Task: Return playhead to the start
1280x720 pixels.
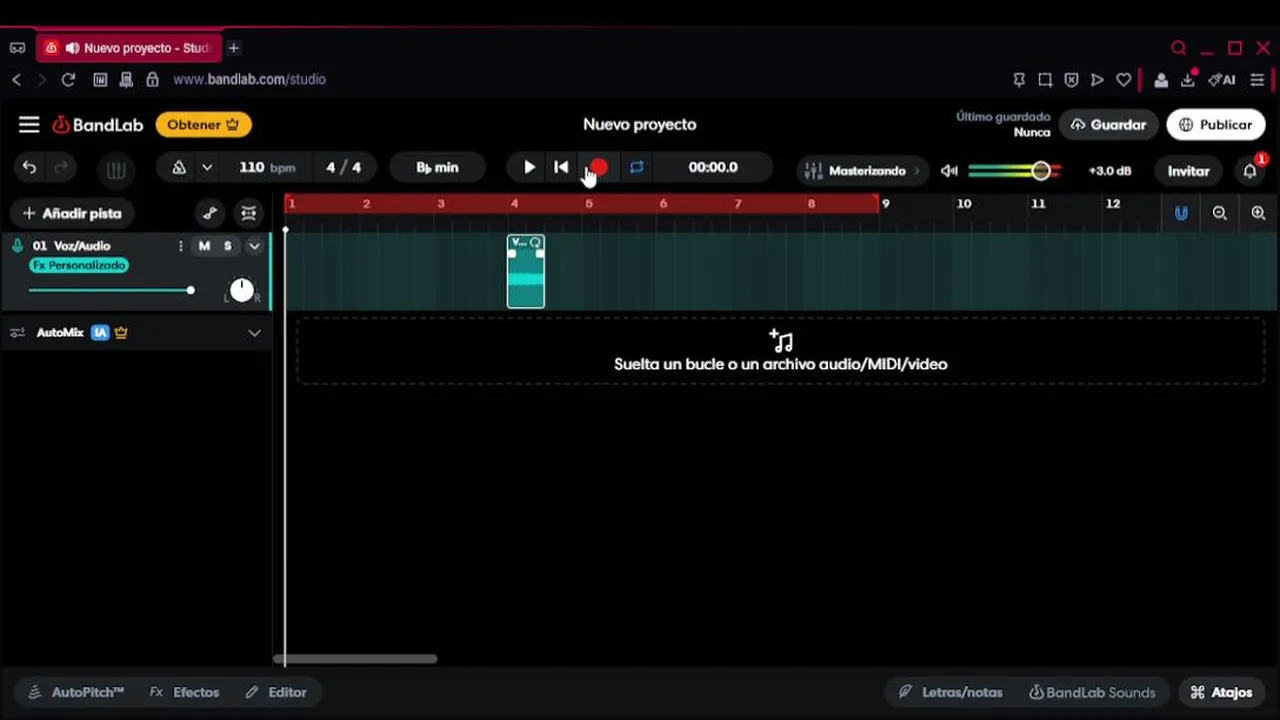Action: [x=561, y=168]
